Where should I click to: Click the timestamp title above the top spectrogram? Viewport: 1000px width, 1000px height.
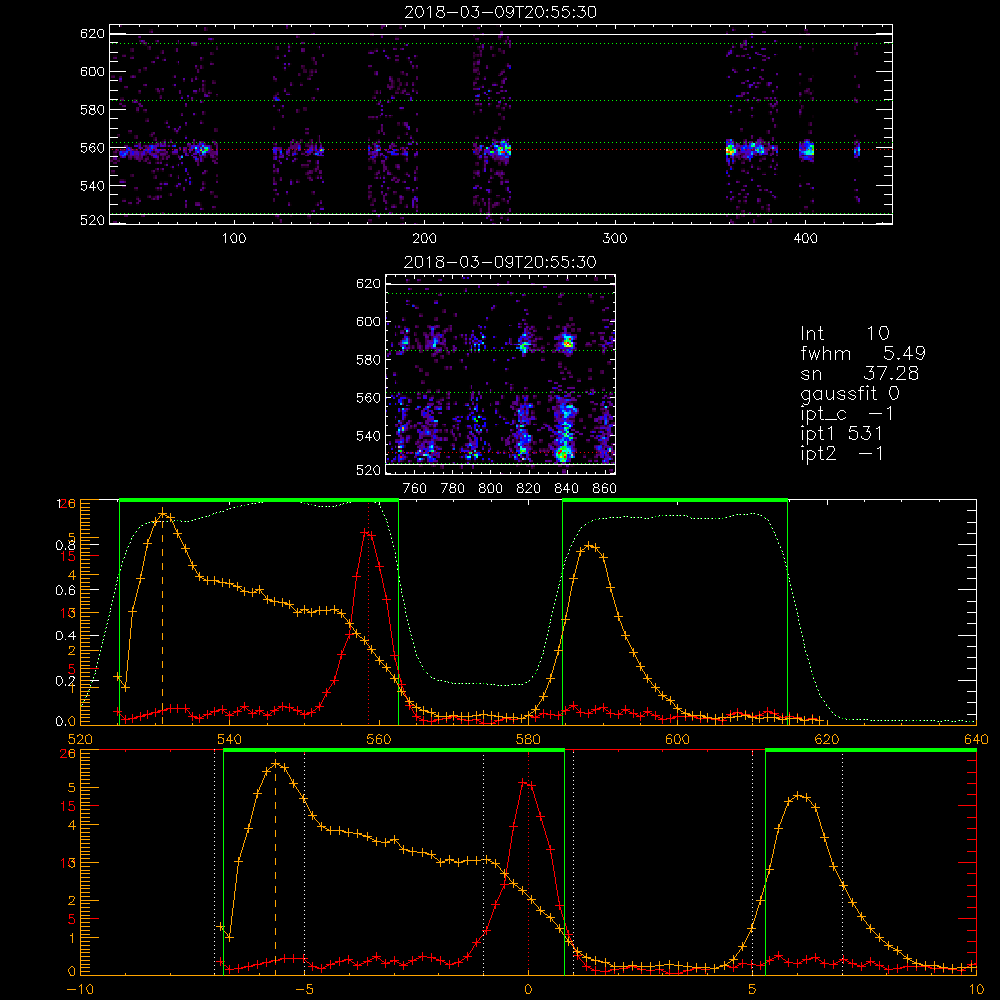pos(501,12)
